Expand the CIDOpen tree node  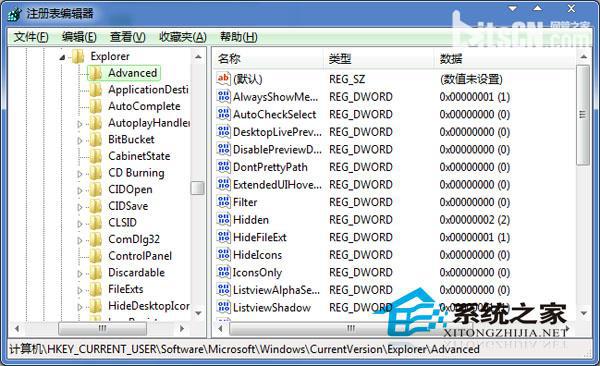(x=80, y=190)
